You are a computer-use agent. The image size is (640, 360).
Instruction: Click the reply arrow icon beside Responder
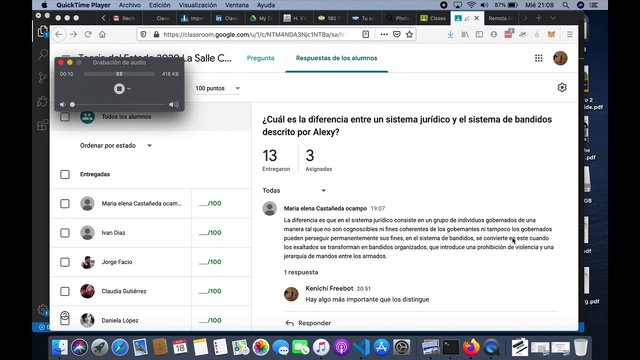tap(290, 323)
